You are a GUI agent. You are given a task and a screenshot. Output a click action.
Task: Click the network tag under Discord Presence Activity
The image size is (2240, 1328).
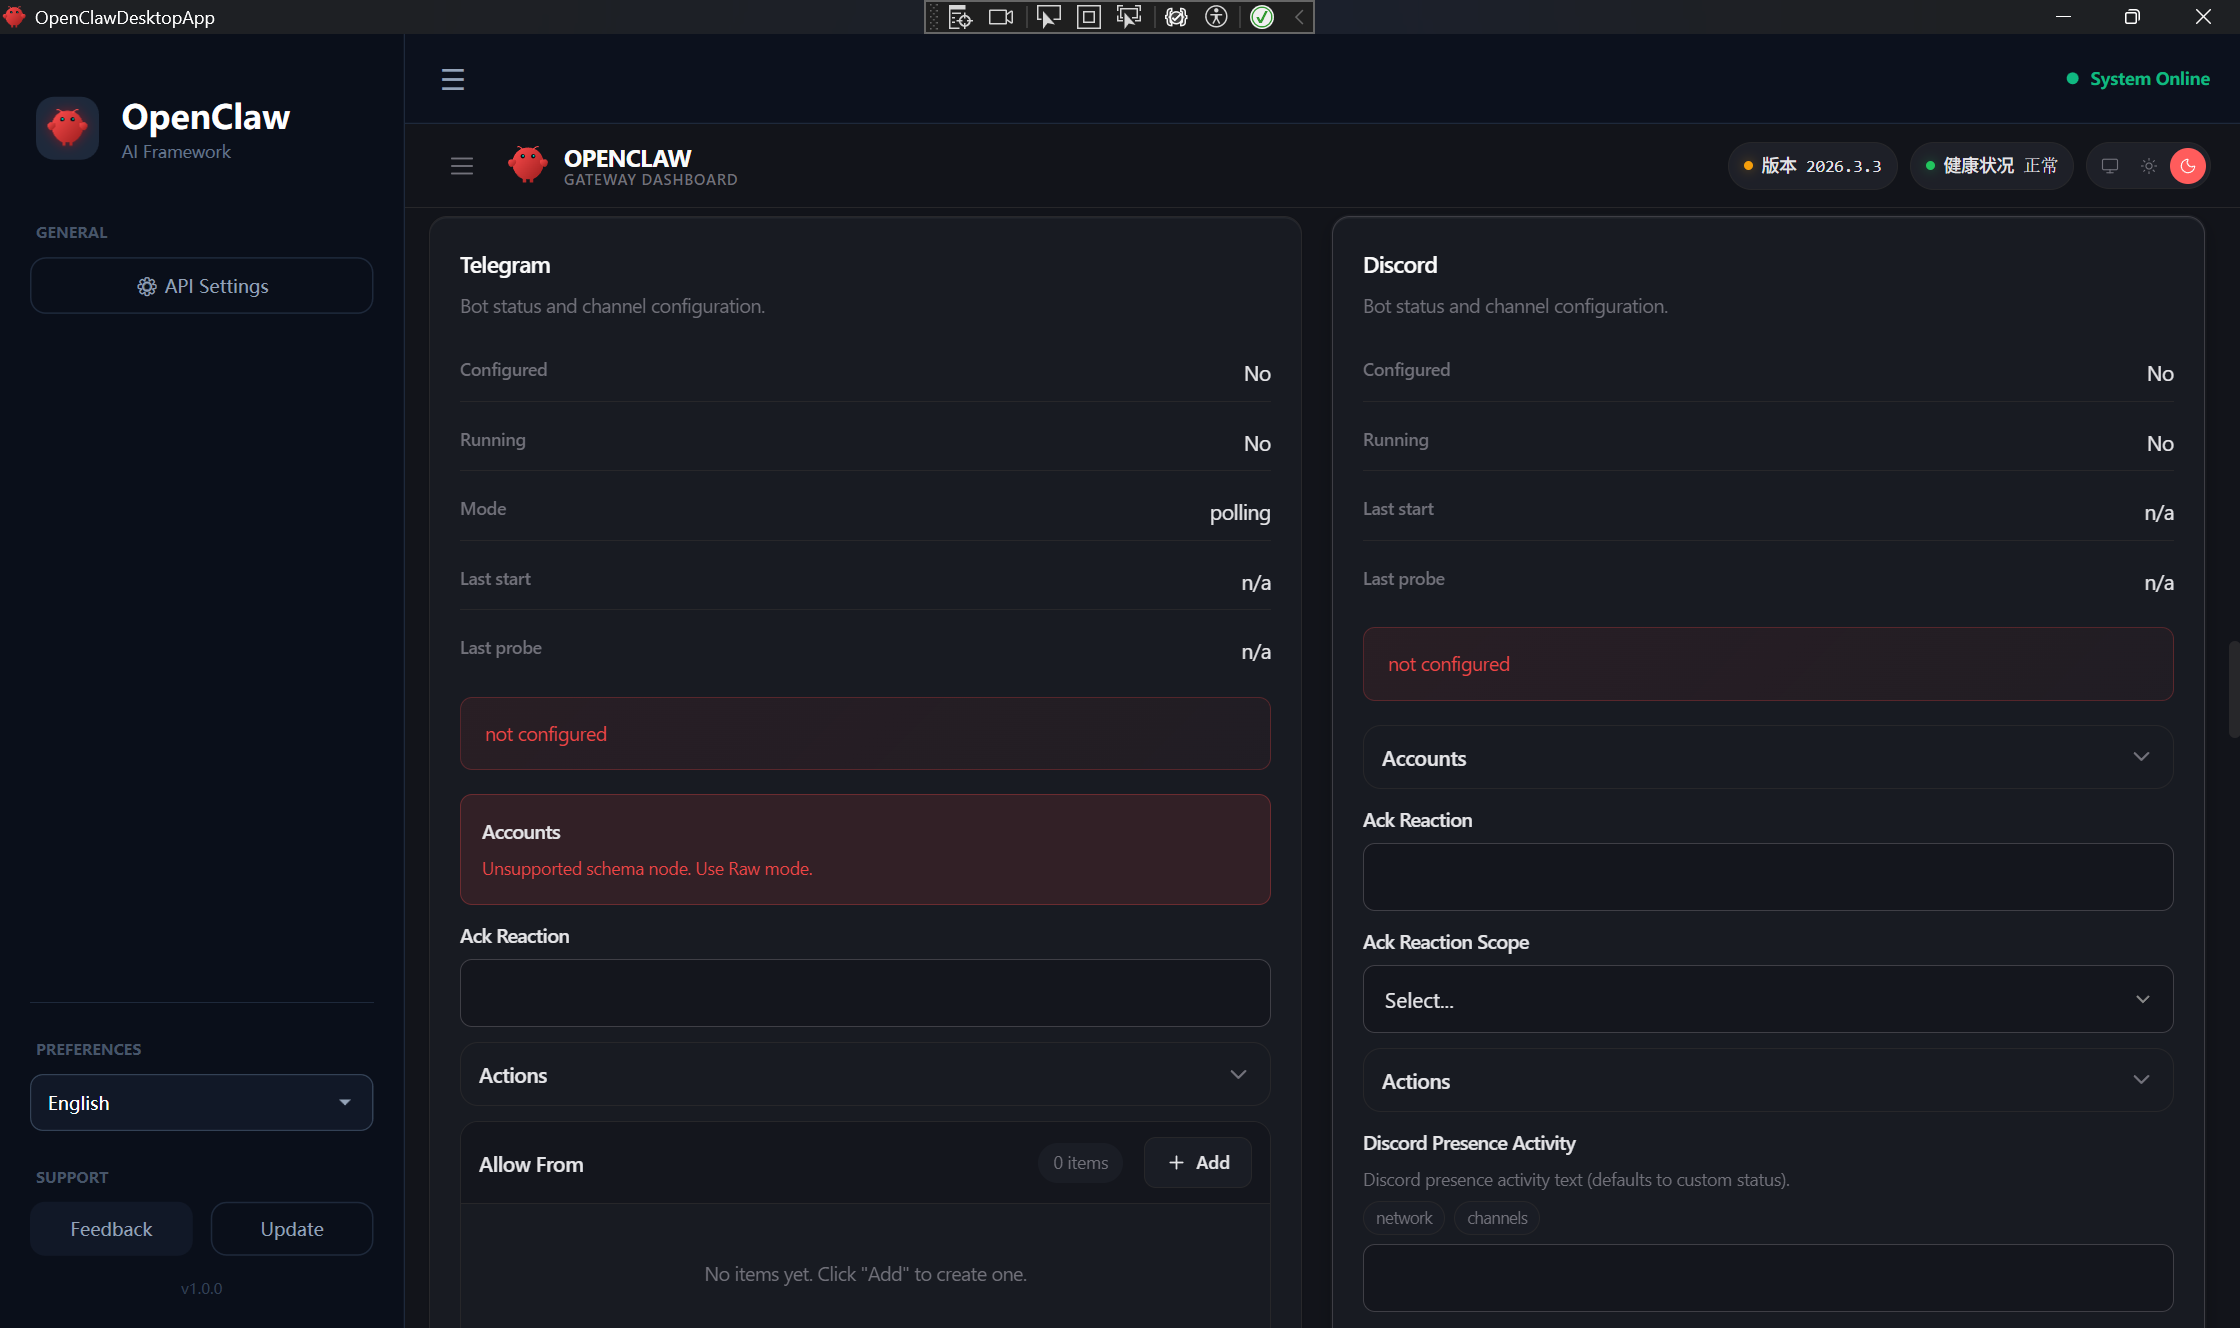click(x=1403, y=1218)
